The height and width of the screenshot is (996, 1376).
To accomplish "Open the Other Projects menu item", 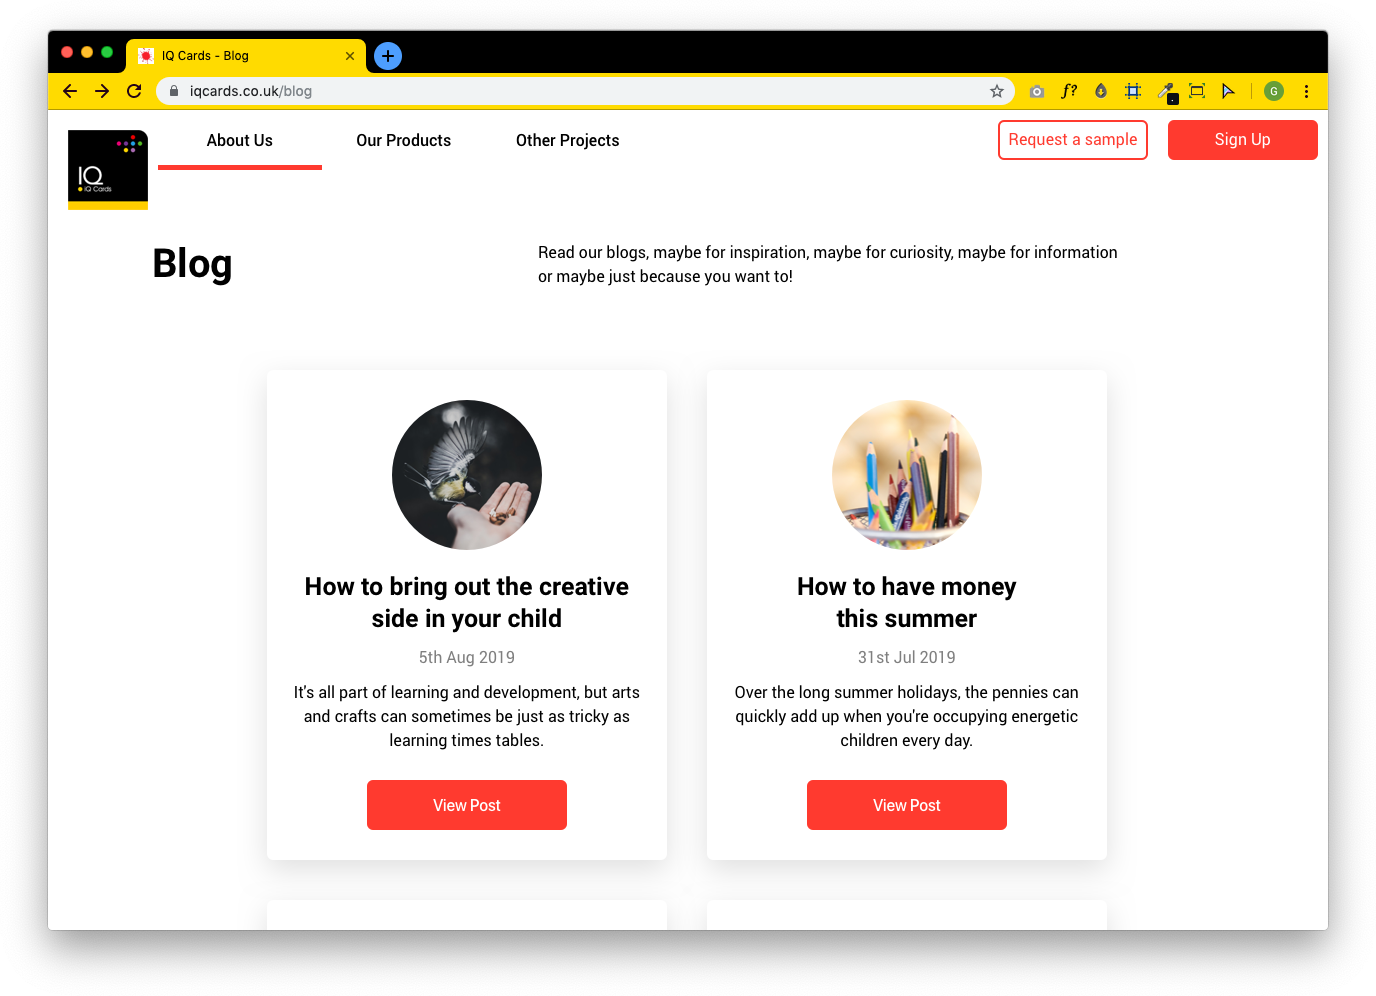I will click(x=568, y=141).
